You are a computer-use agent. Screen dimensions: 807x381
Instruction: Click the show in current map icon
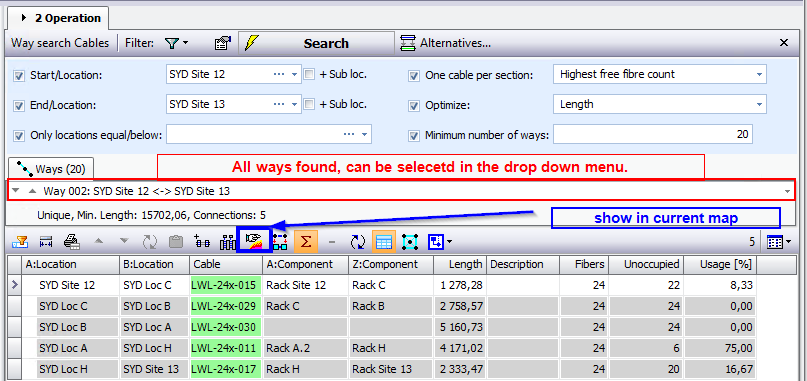click(x=254, y=241)
